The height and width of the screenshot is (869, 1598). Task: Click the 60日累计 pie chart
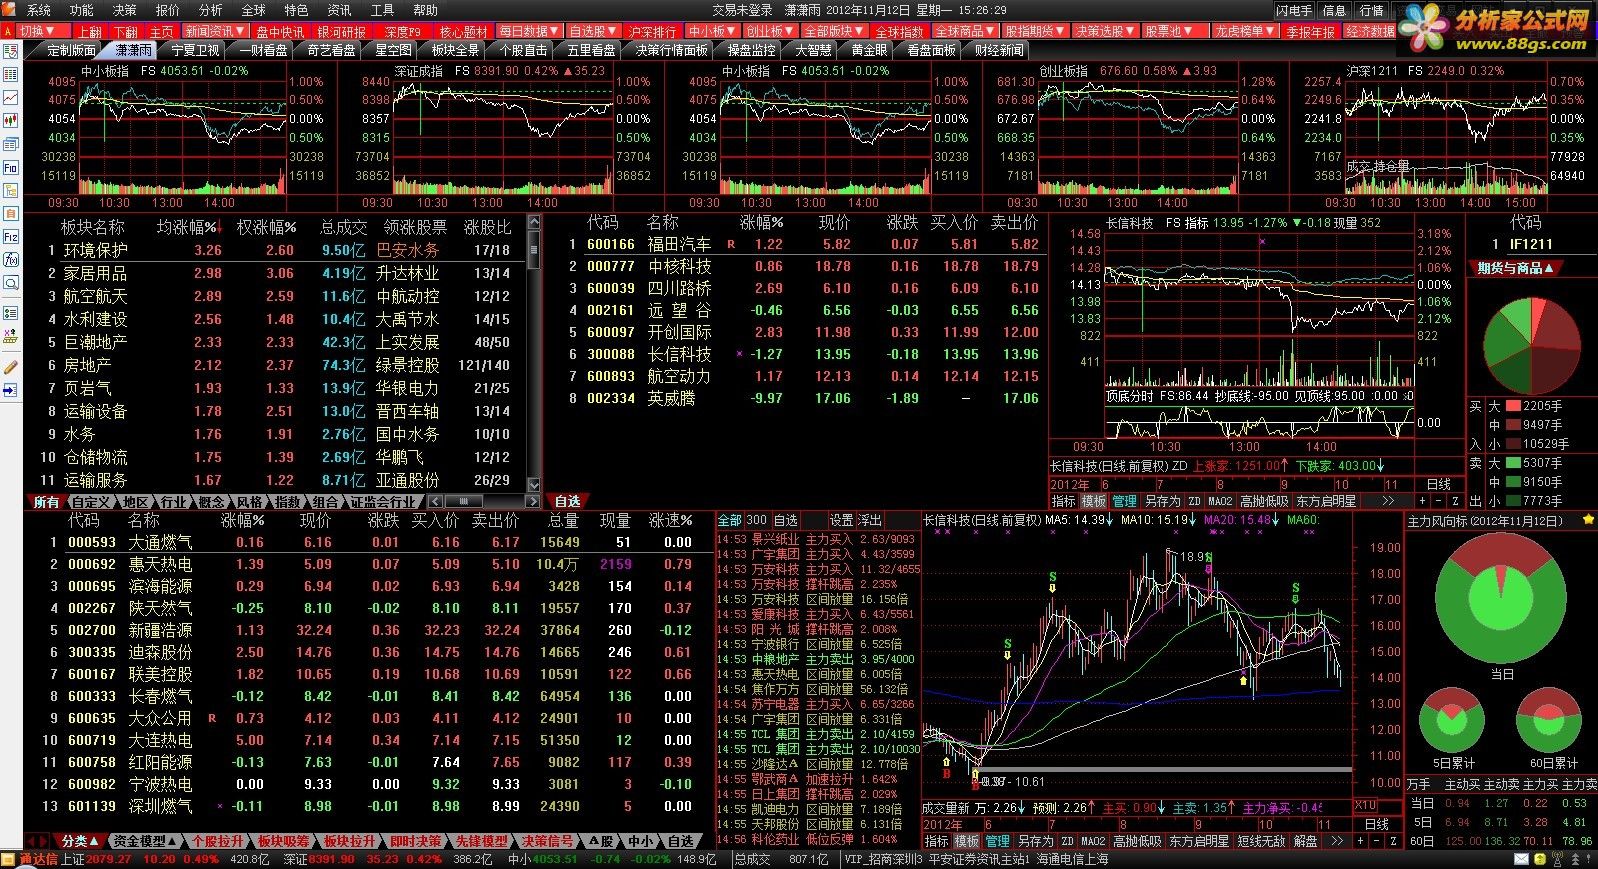[x=1548, y=720]
